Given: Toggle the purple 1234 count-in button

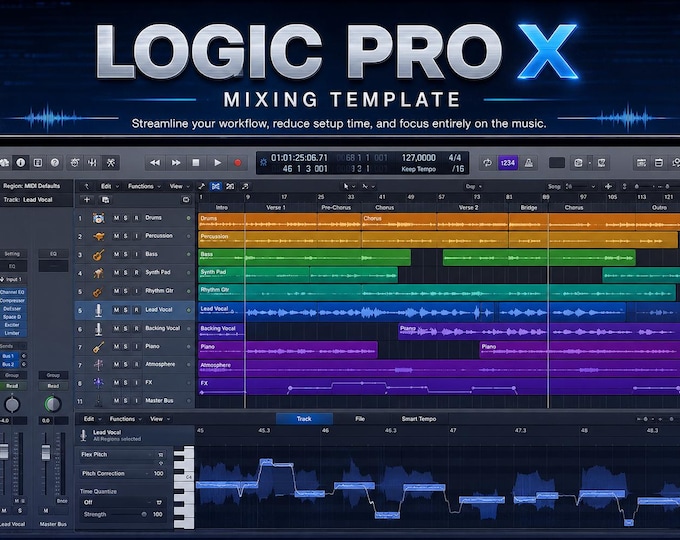Looking at the screenshot, I should click(507, 163).
